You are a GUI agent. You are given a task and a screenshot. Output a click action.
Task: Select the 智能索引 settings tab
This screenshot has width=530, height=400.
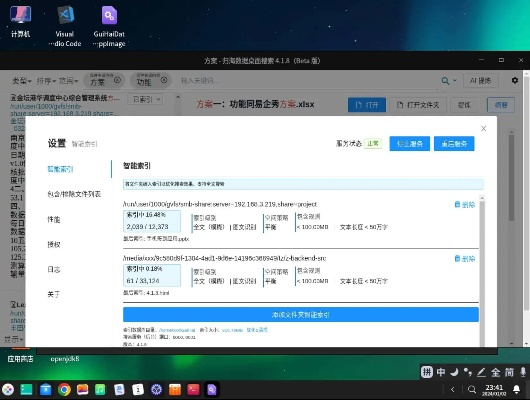coord(60,169)
